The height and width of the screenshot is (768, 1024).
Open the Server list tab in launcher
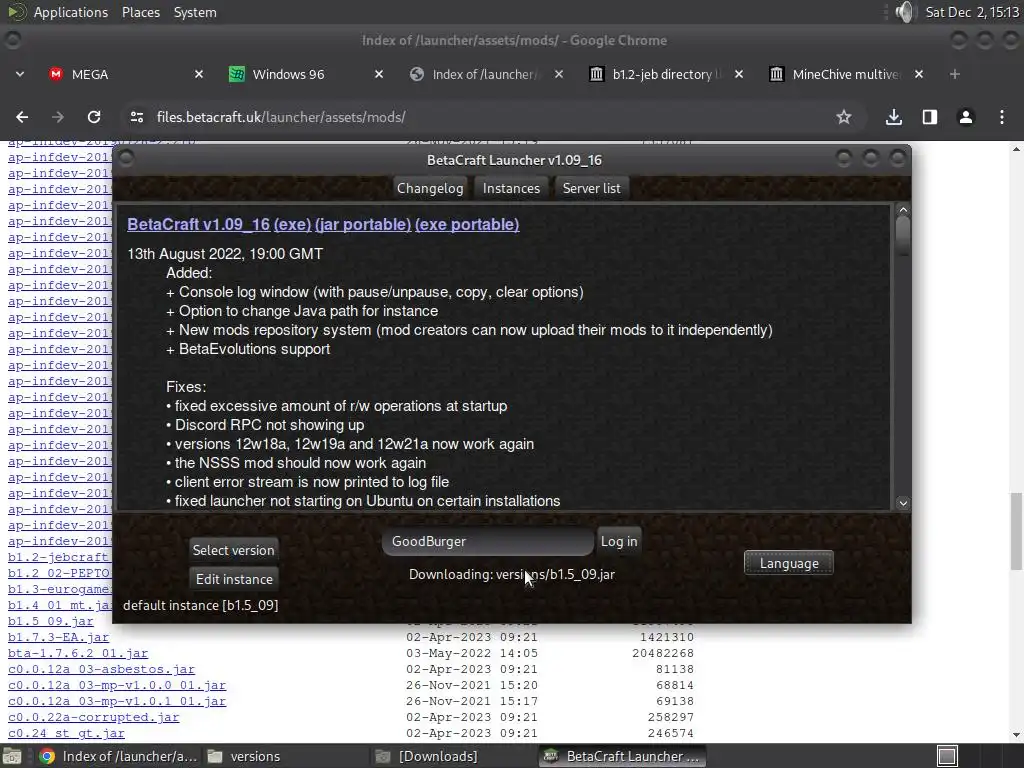pos(592,188)
